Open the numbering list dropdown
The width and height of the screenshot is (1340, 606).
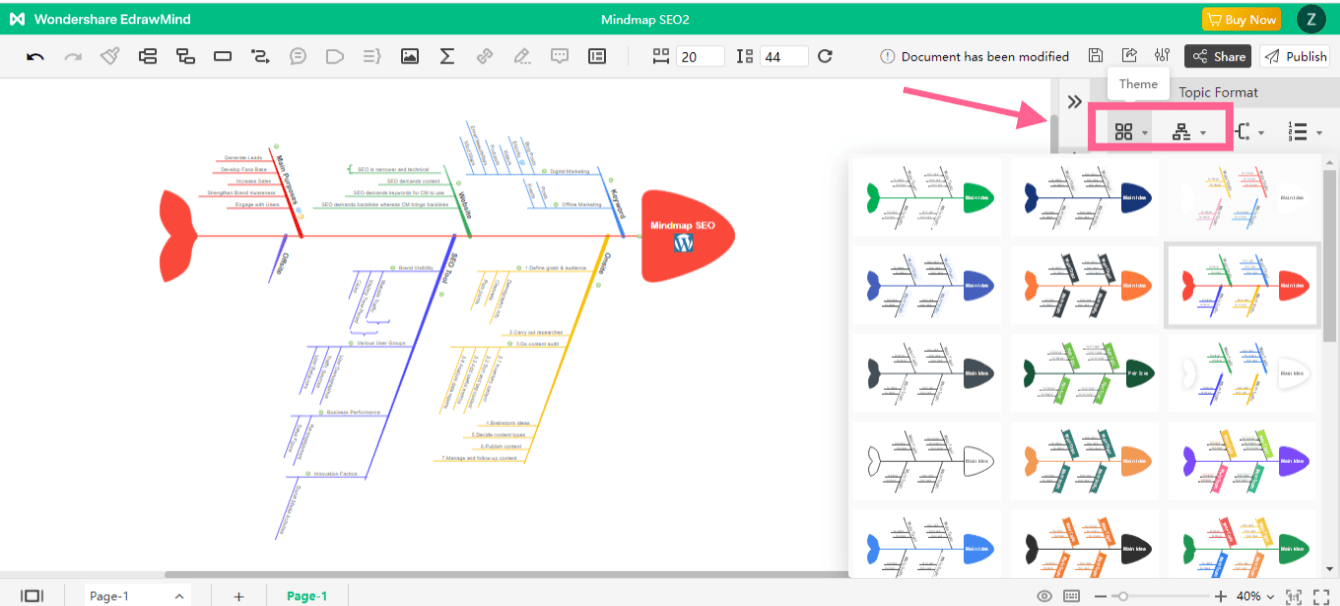click(1305, 131)
